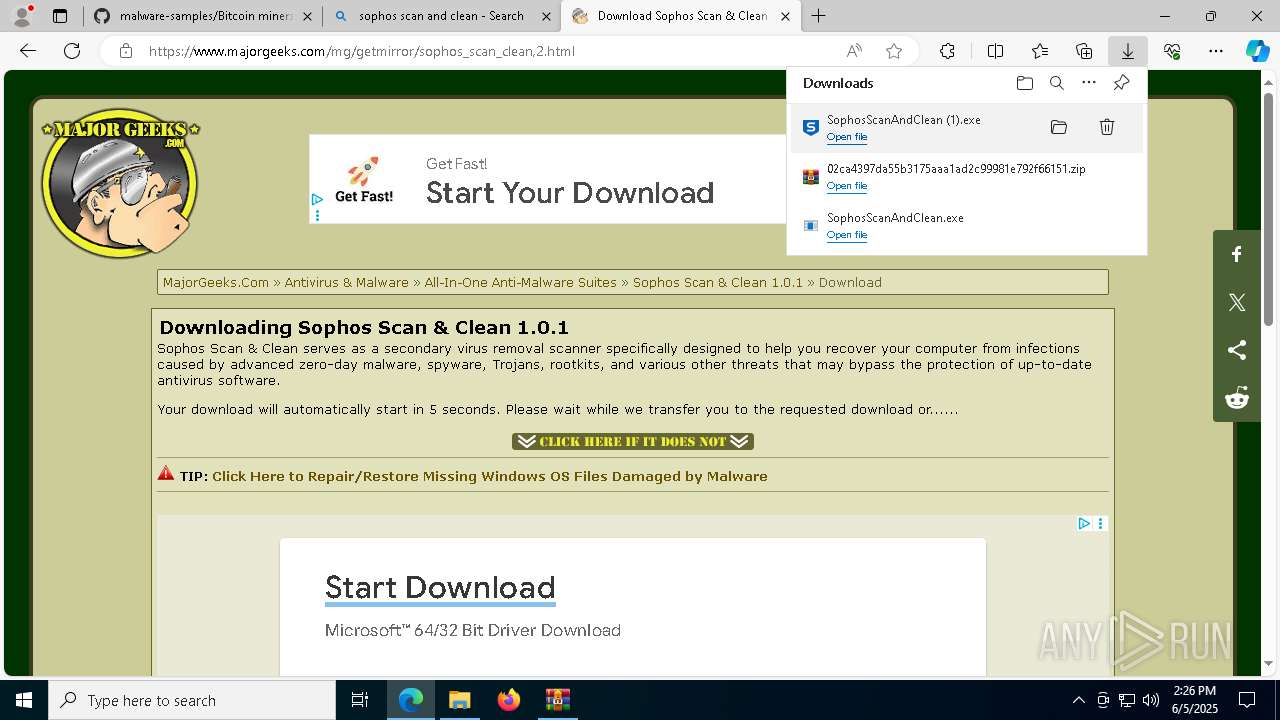This screenshot has height=720, width=1280.
Task: Open the Windows Start menu
Action: 24,700
